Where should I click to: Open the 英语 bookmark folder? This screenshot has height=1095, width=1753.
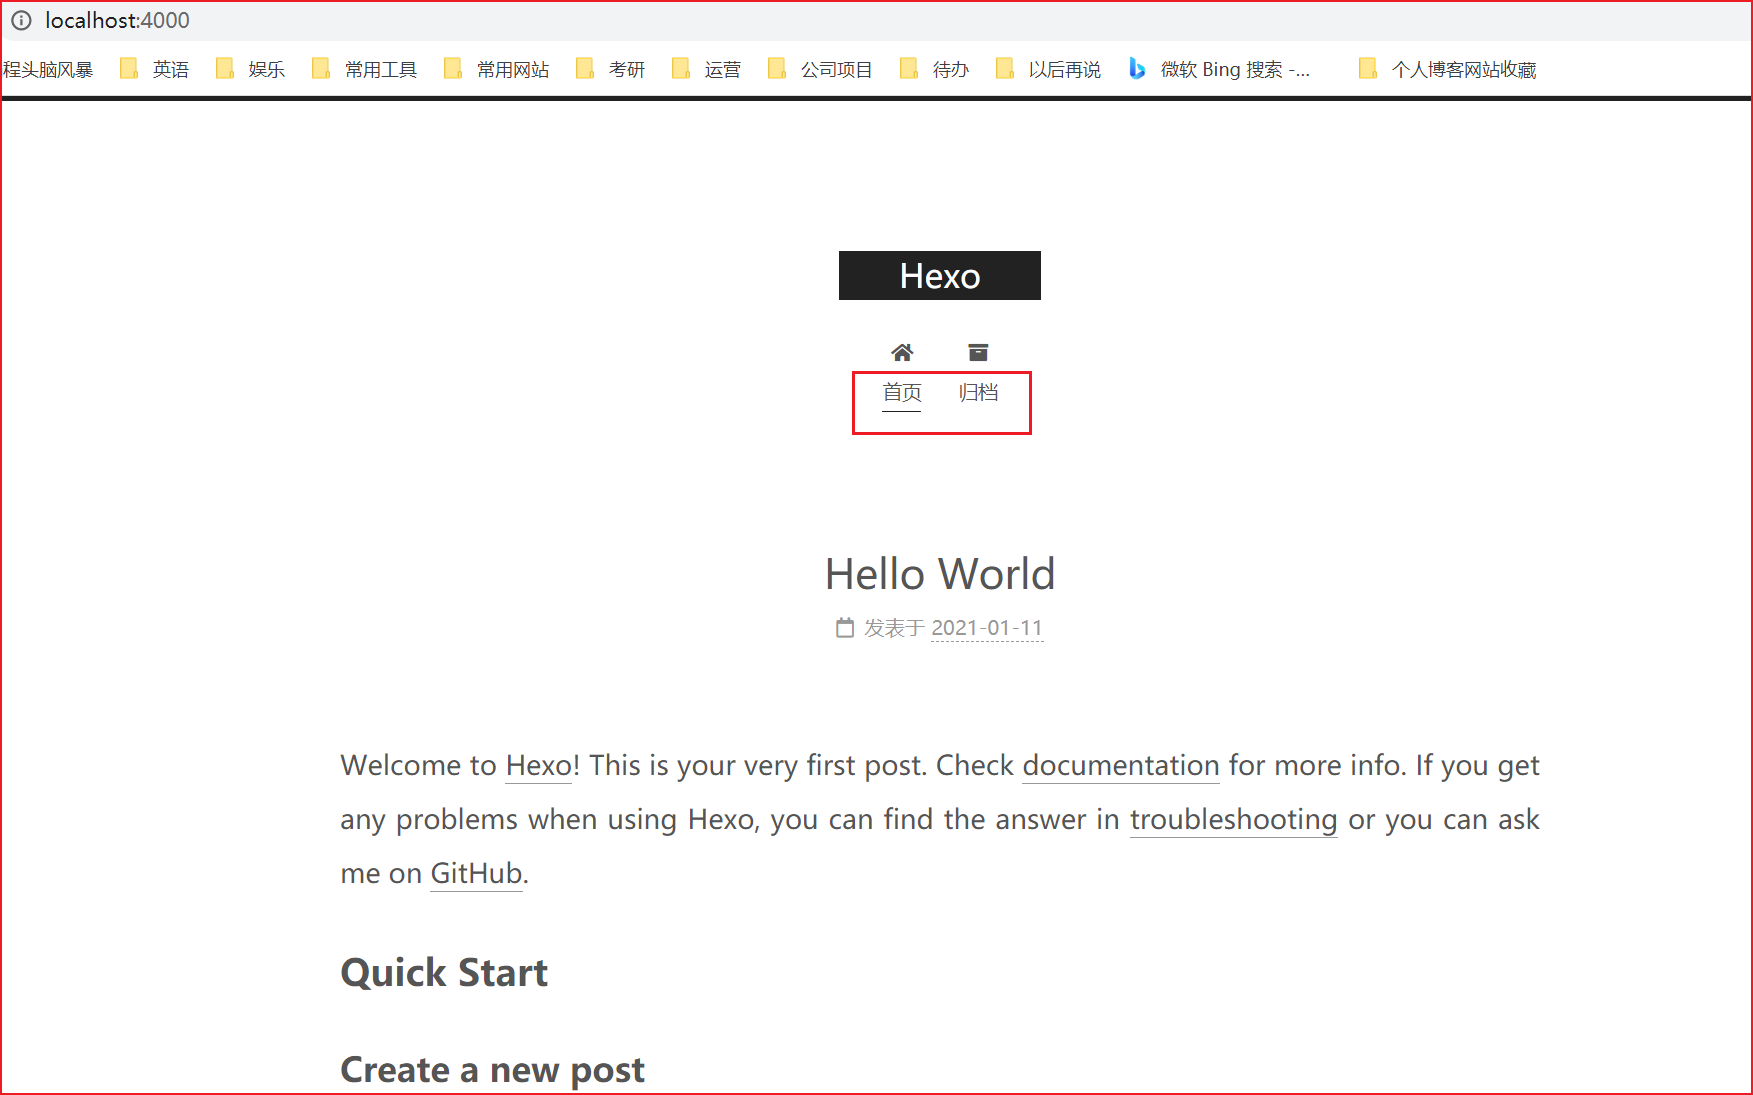click(155, 69)
